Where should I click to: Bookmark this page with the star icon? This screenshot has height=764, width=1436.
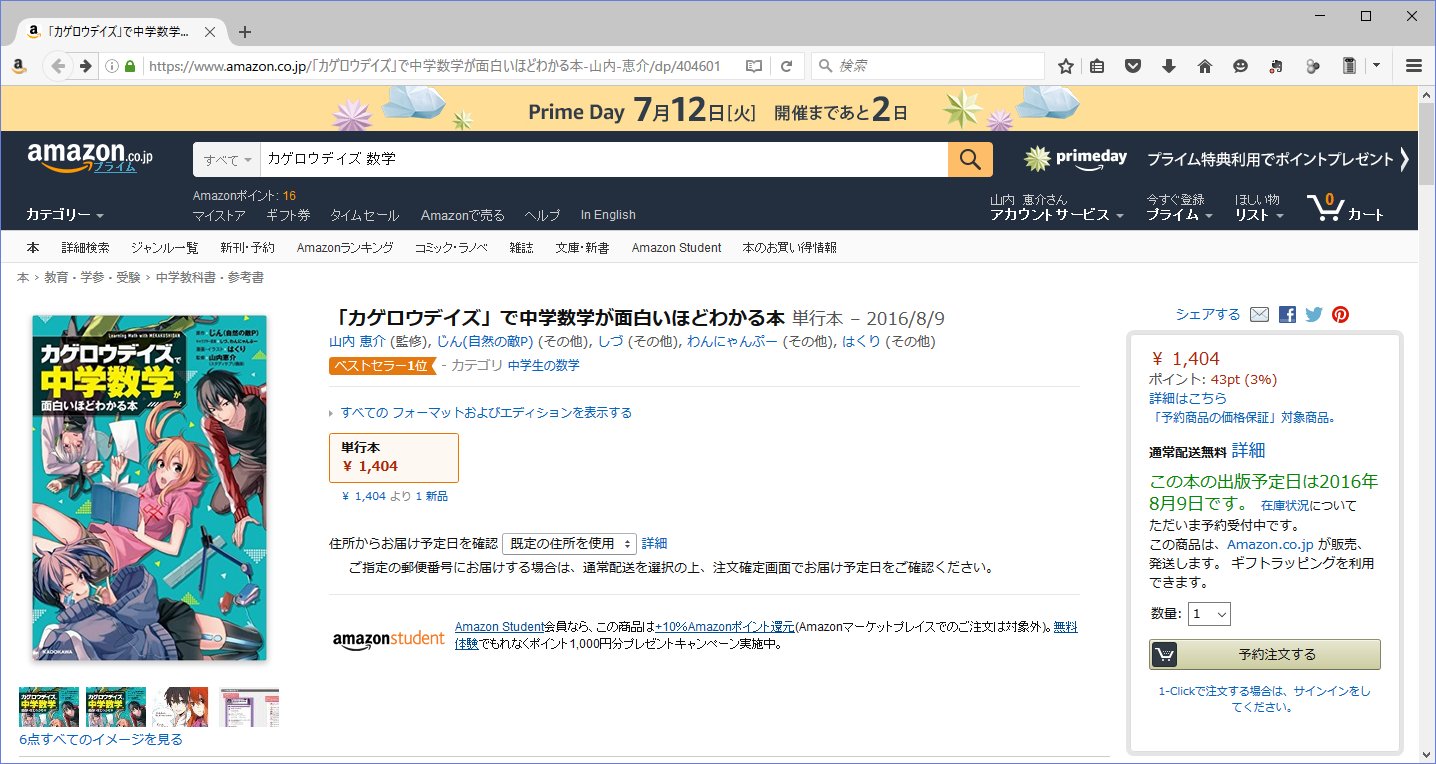[1066, 66]
